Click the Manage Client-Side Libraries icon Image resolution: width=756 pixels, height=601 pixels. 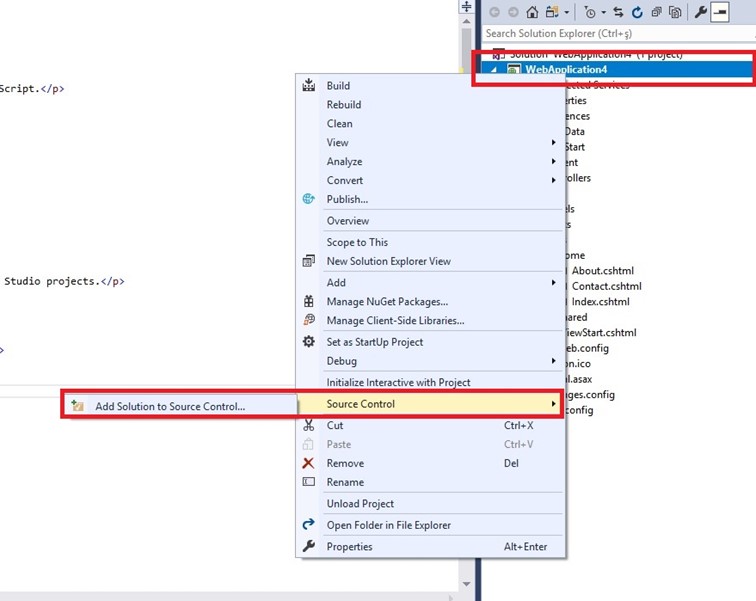point(309,320)
